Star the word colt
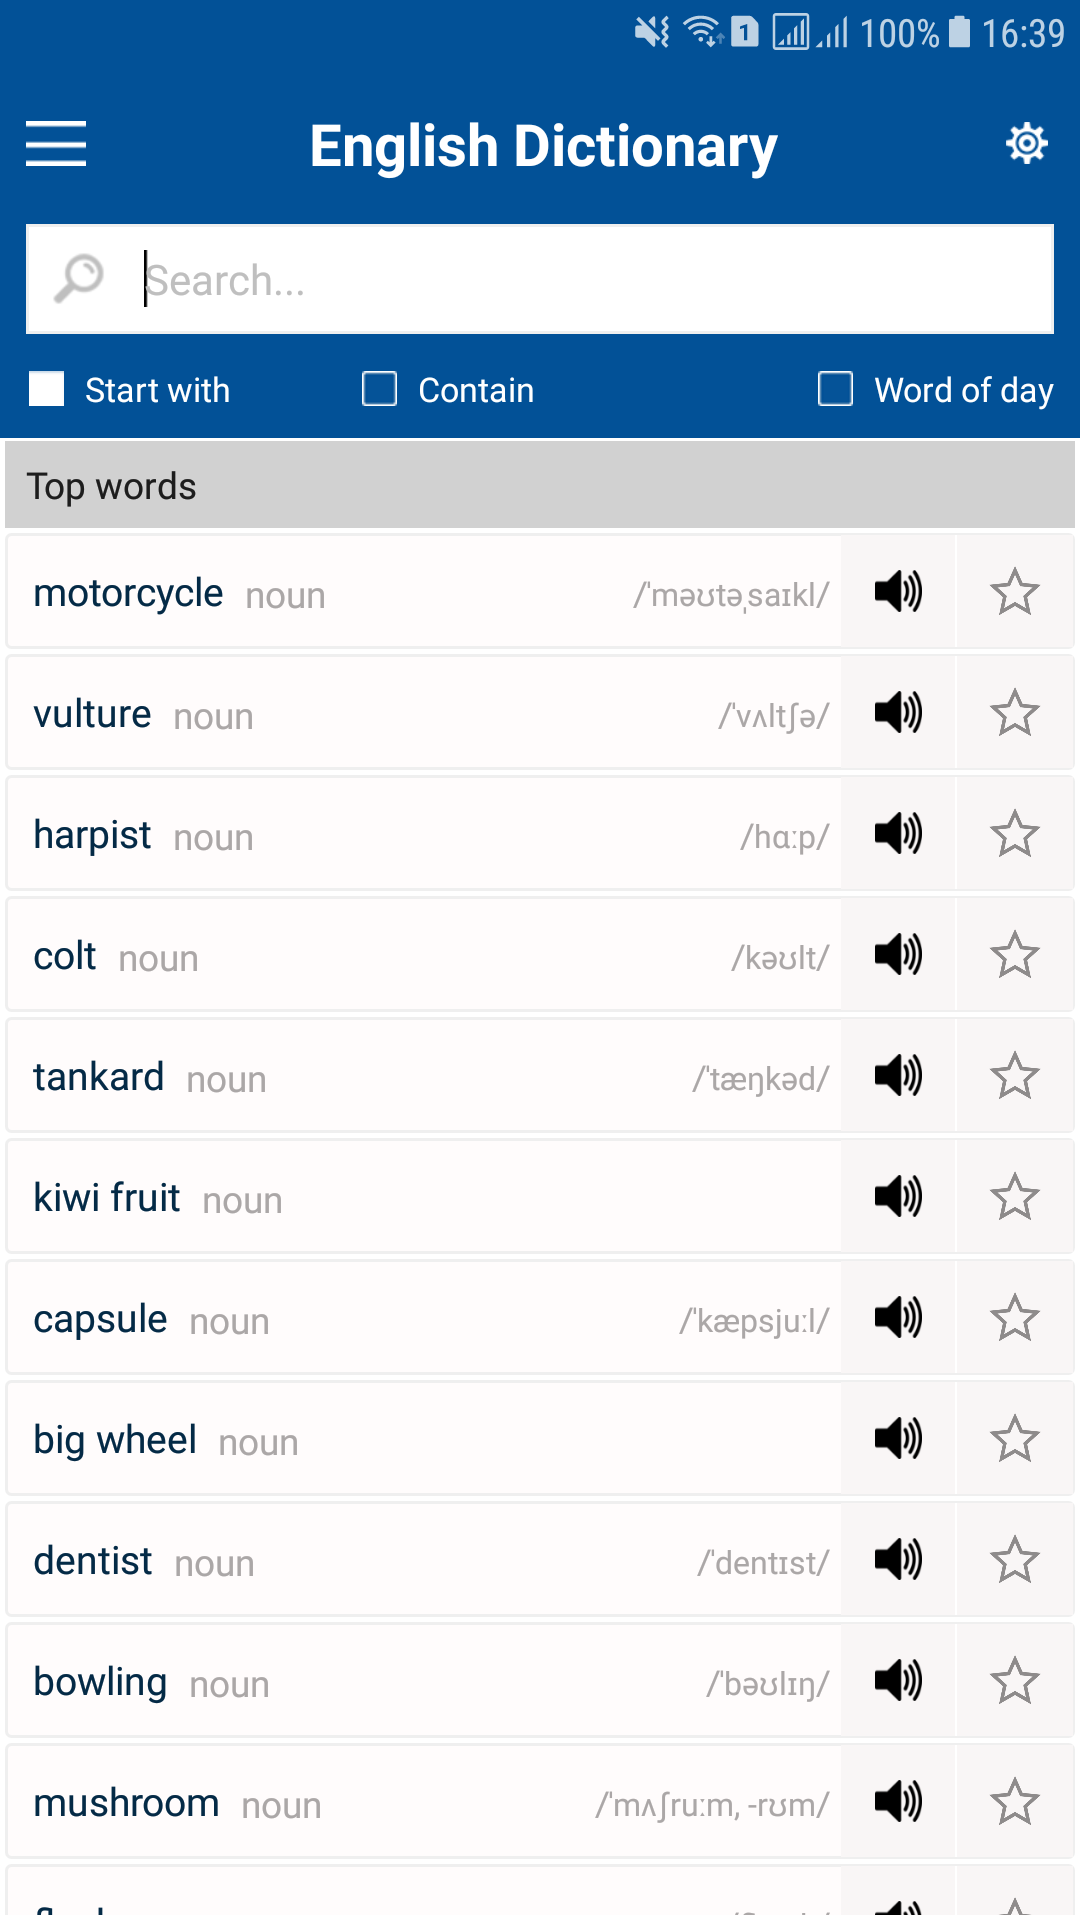The height and width of the screenshot is (1920, 1080). 1014,955
